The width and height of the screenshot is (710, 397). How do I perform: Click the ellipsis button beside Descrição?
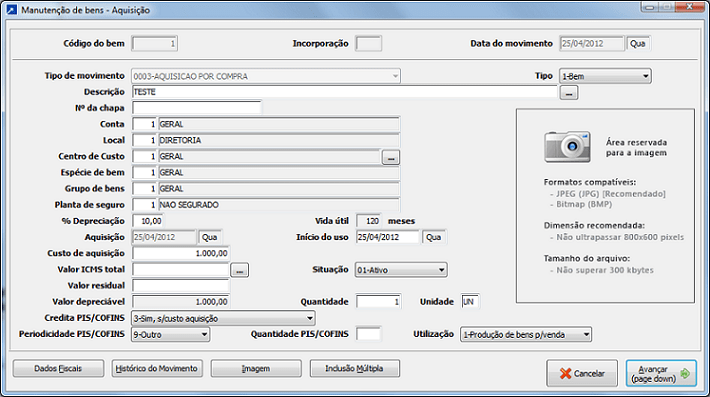(569, 93)
